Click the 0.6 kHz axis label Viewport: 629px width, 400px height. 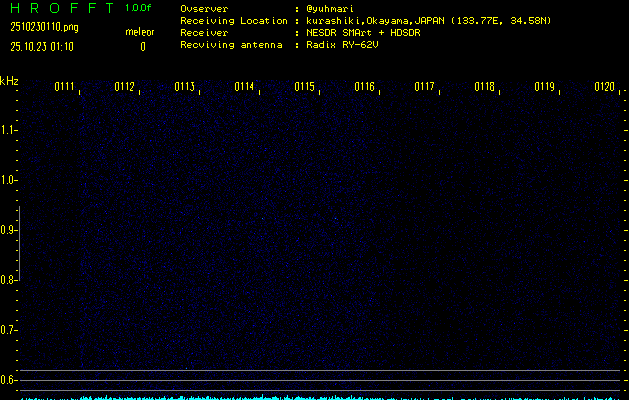coord(7,380)
